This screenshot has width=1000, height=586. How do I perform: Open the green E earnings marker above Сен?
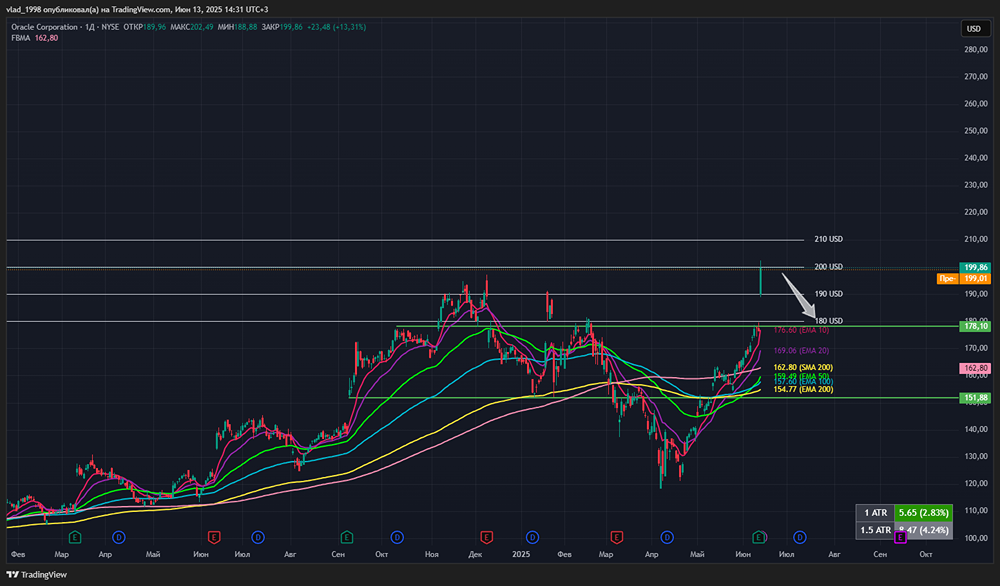point(346,537)
